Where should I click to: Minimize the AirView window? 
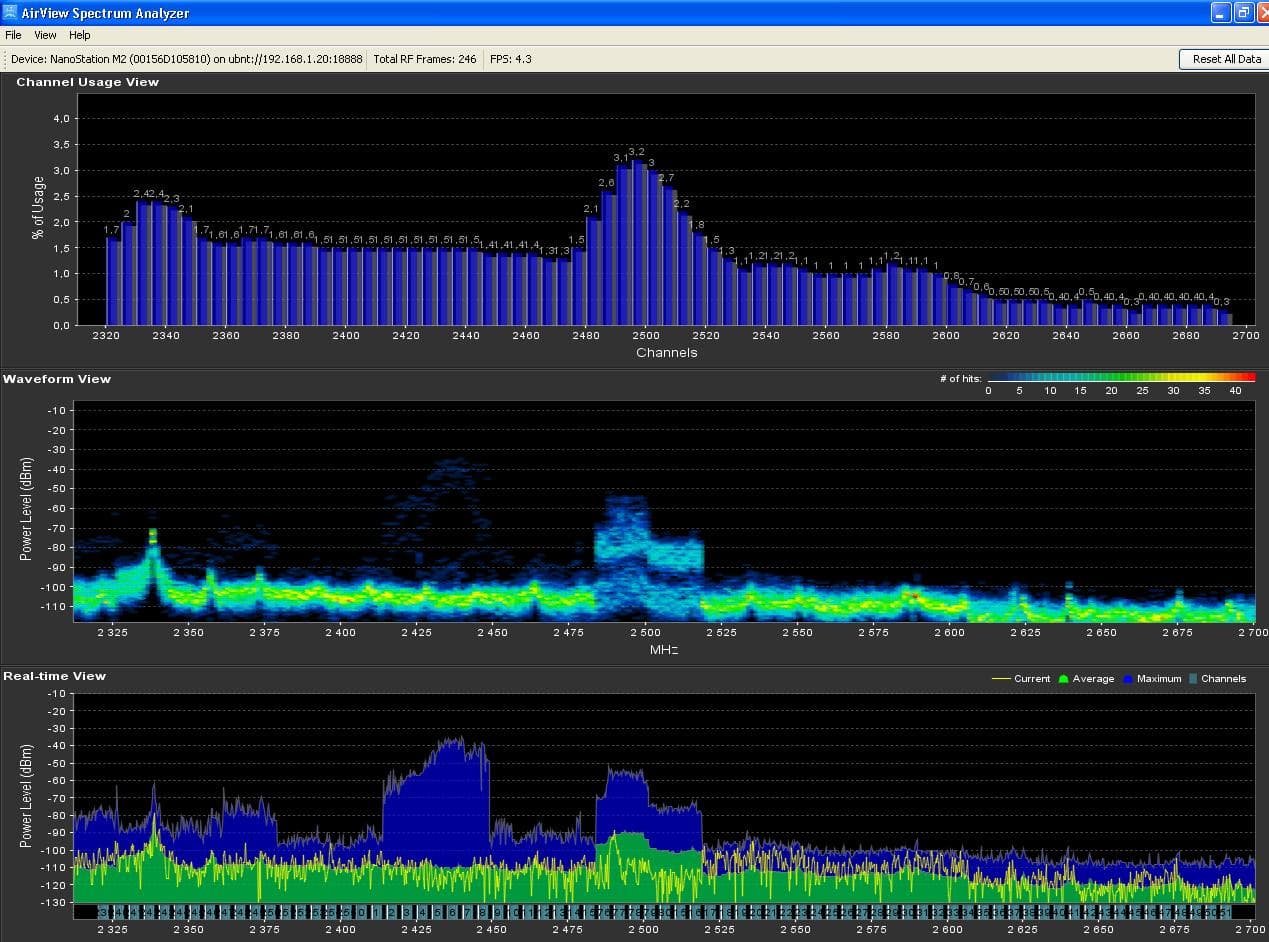tap(1221, 12)
